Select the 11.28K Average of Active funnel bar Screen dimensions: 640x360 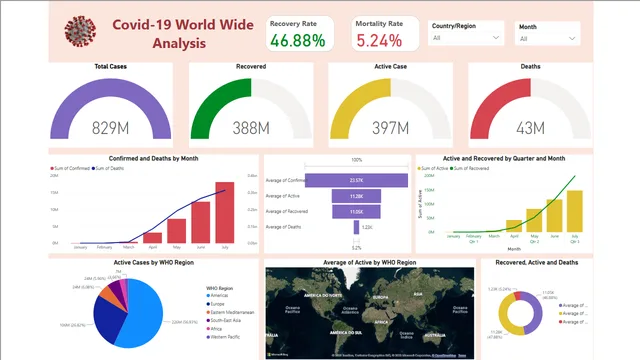pos(356,196)
